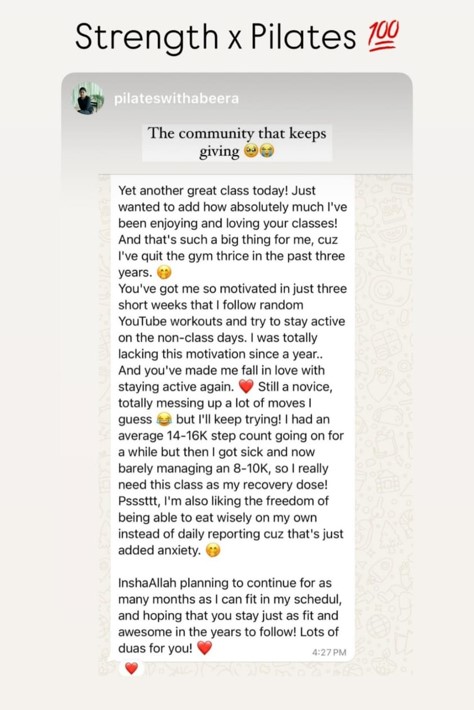The width and height of the screenshot is (474, 710).
Task: Click the hand-over-mouth emoji after 'years.'
Action: (164, 273)
